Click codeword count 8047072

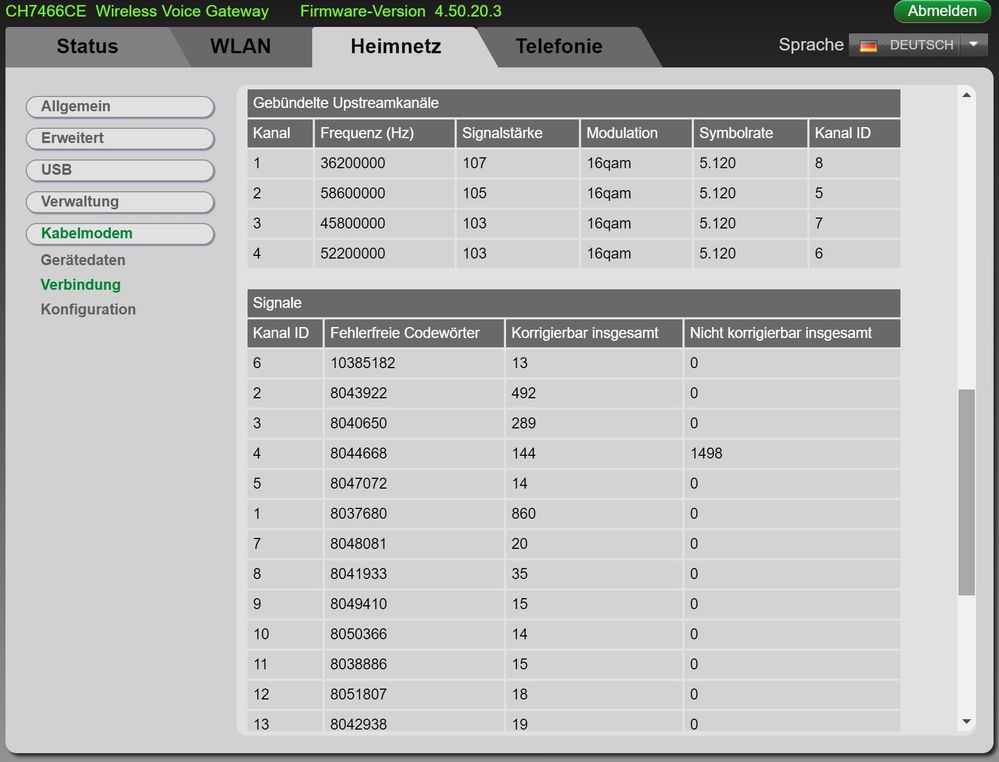point(358,484)
